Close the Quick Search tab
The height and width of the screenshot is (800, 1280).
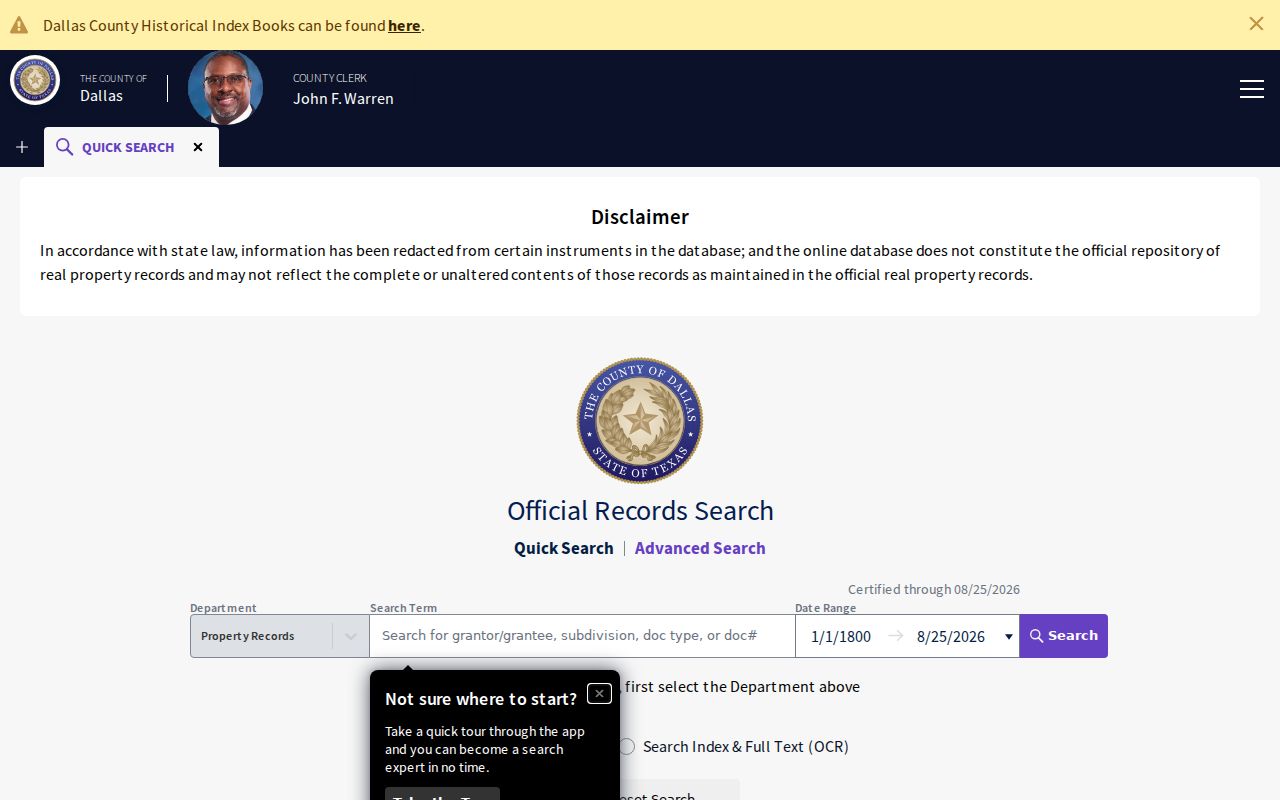coord(198,147)
